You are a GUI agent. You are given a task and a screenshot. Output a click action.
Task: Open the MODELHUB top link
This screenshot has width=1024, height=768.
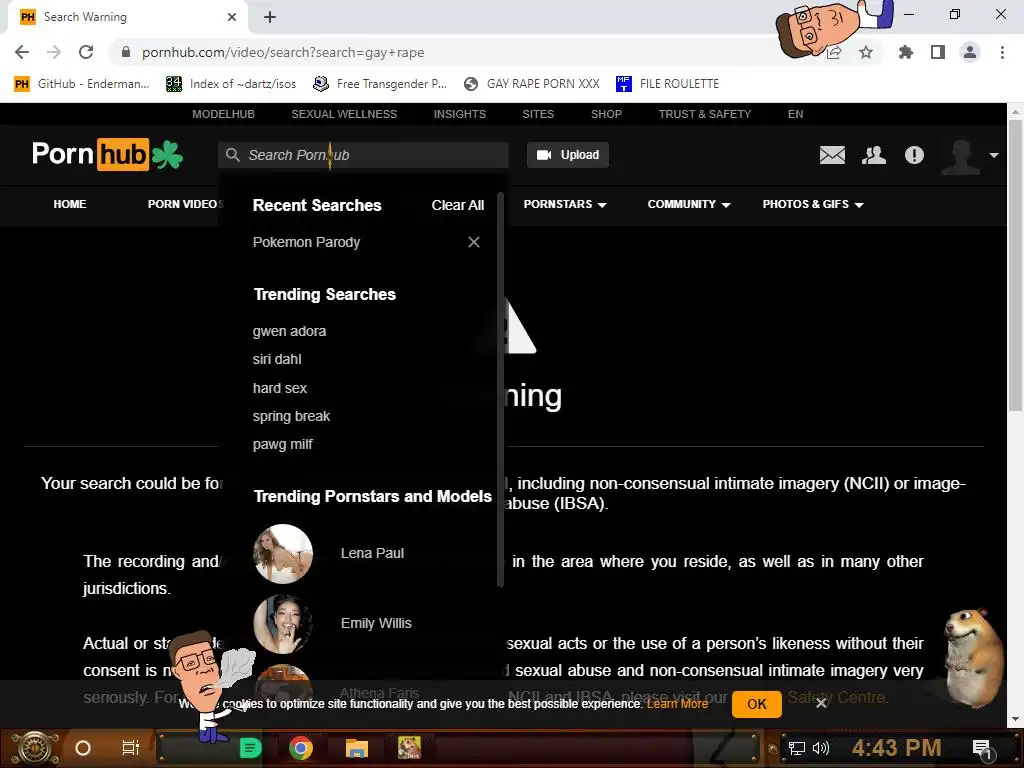point(223,114)
